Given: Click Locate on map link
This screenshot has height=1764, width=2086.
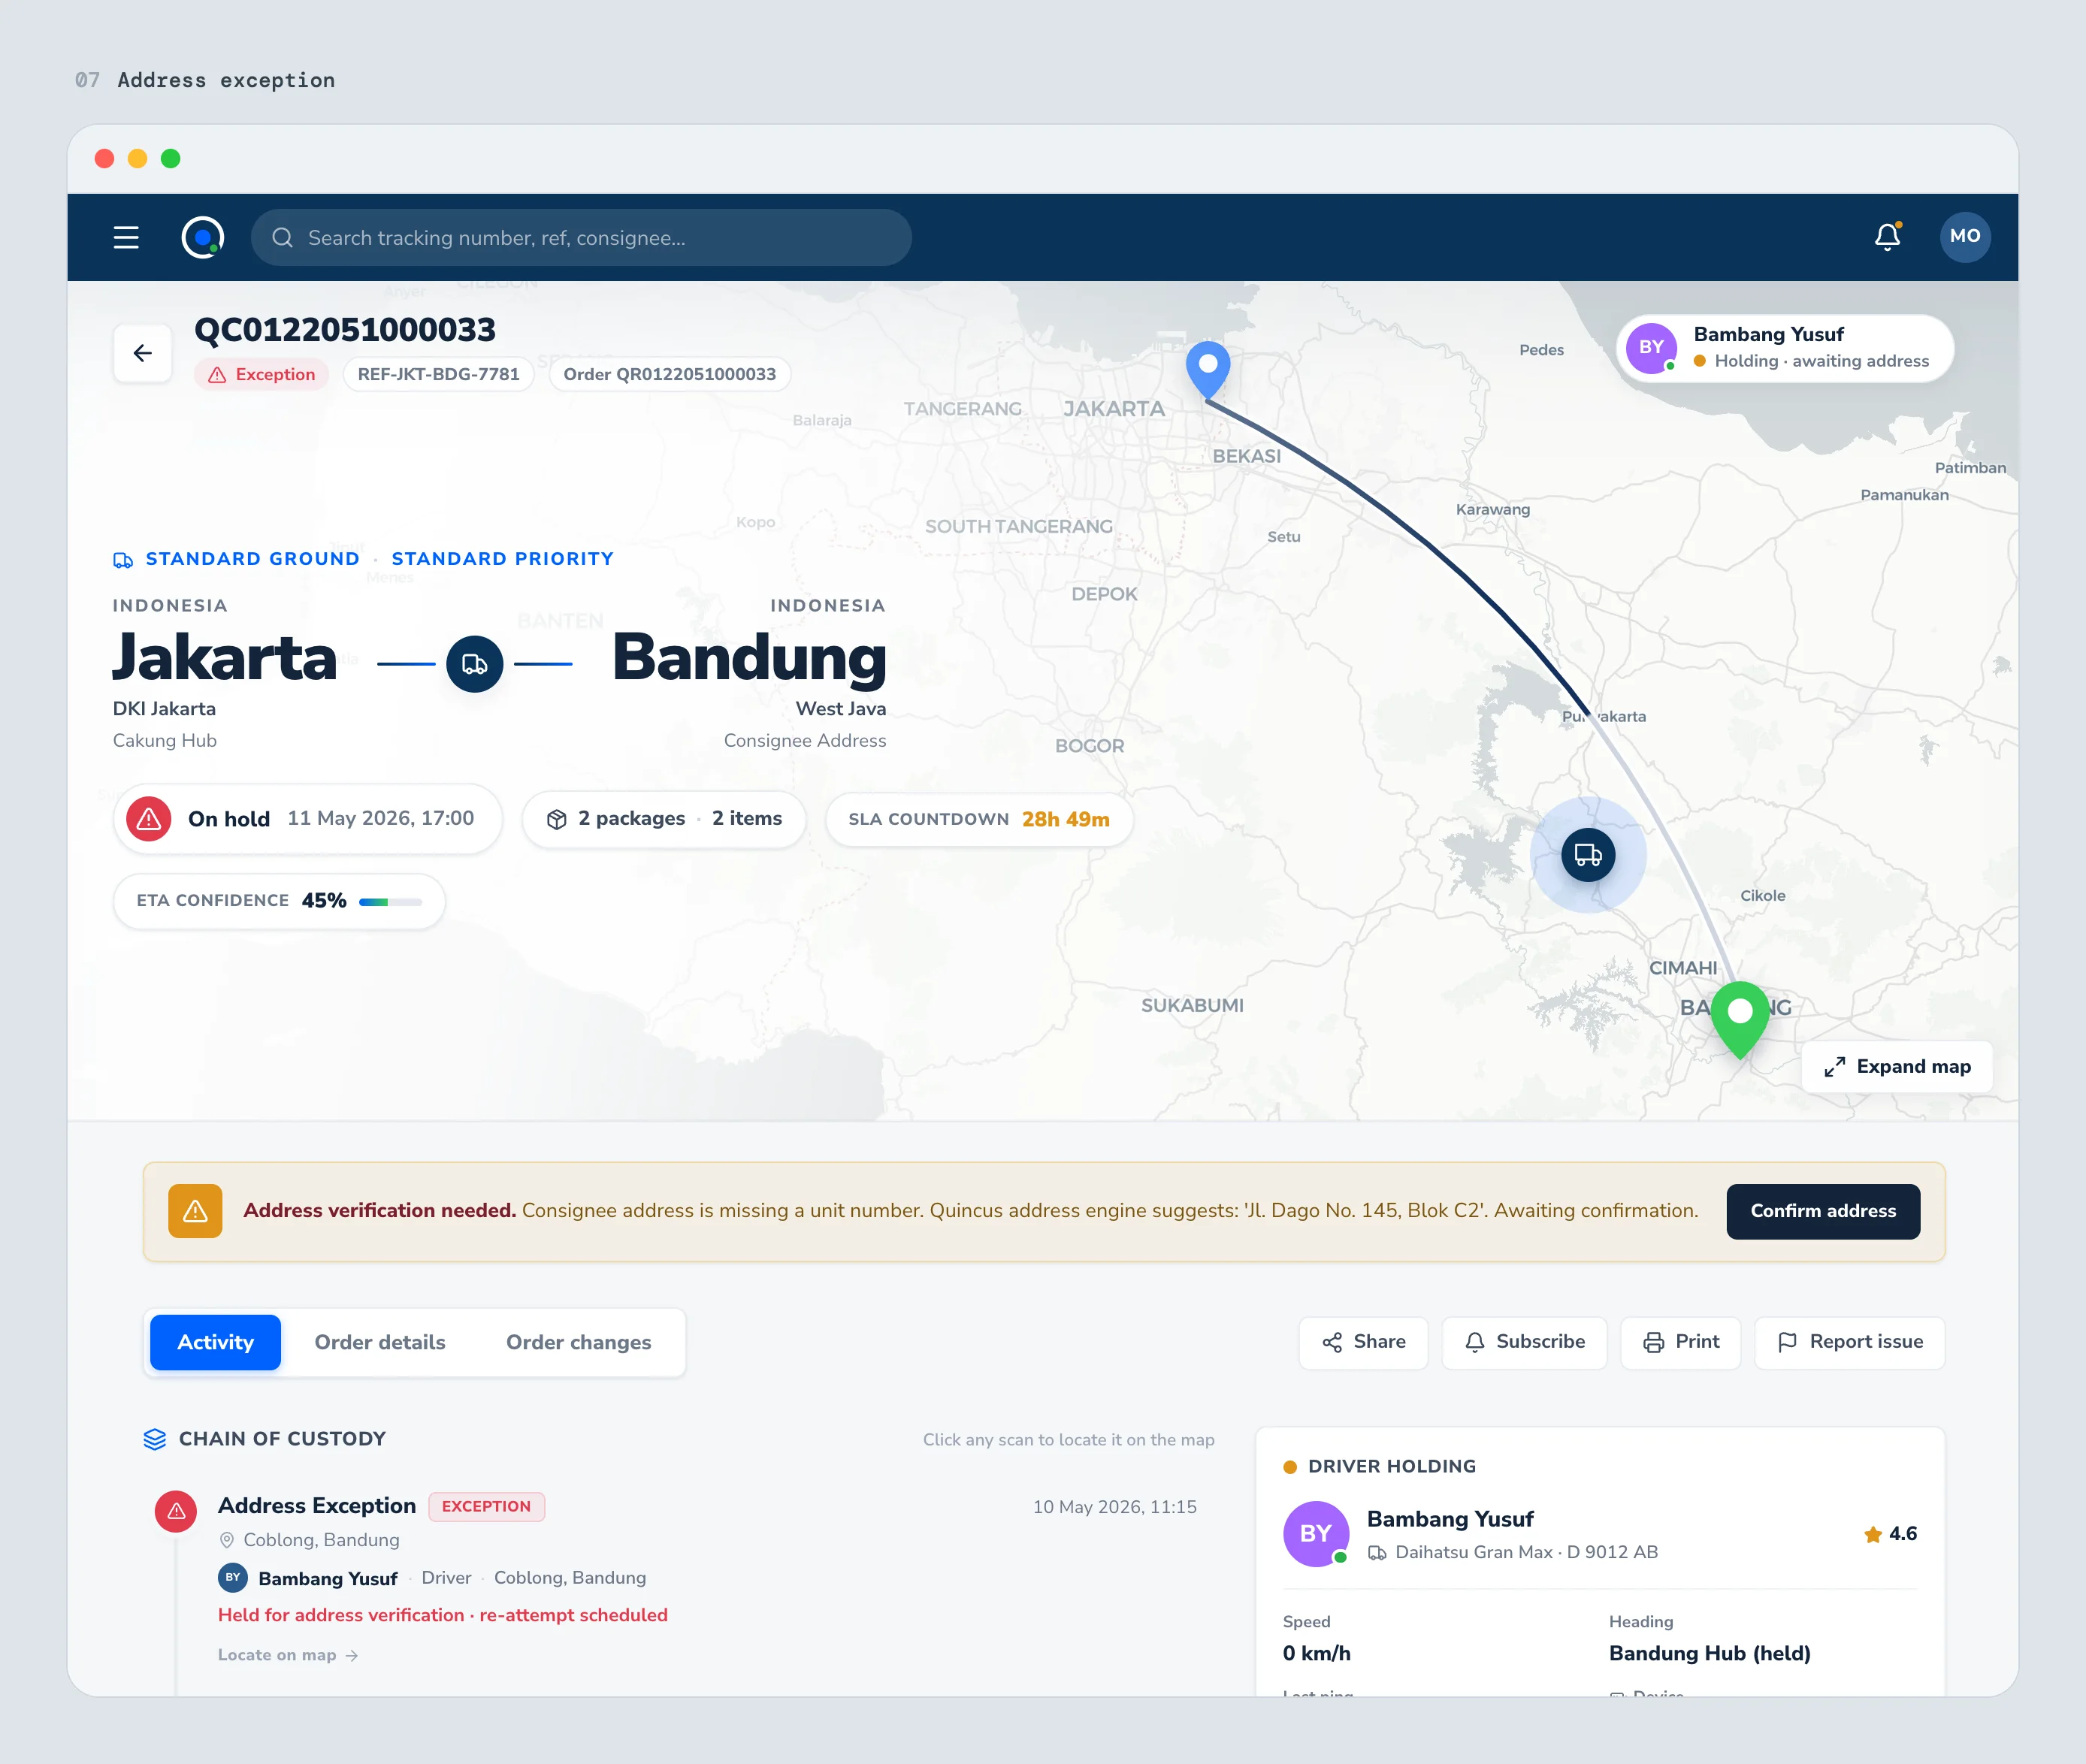Looking at the screenshot, I should coord(288,1655).
